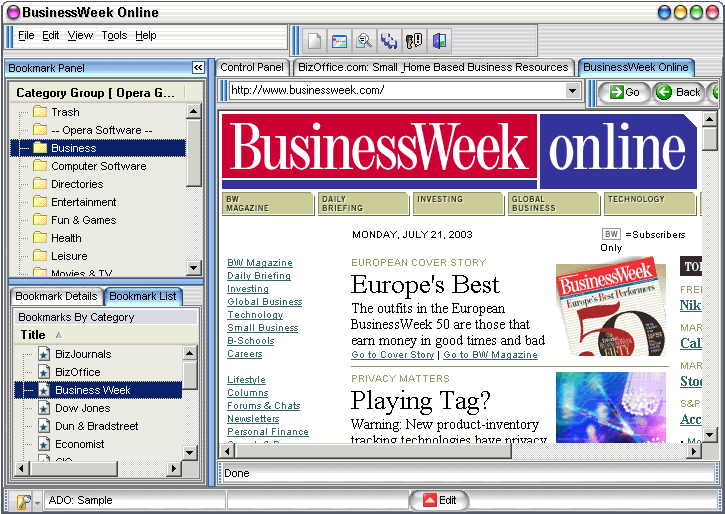
Task: Click the magnifying glass search toolbar icon
Action: click(x=364, y=41)
